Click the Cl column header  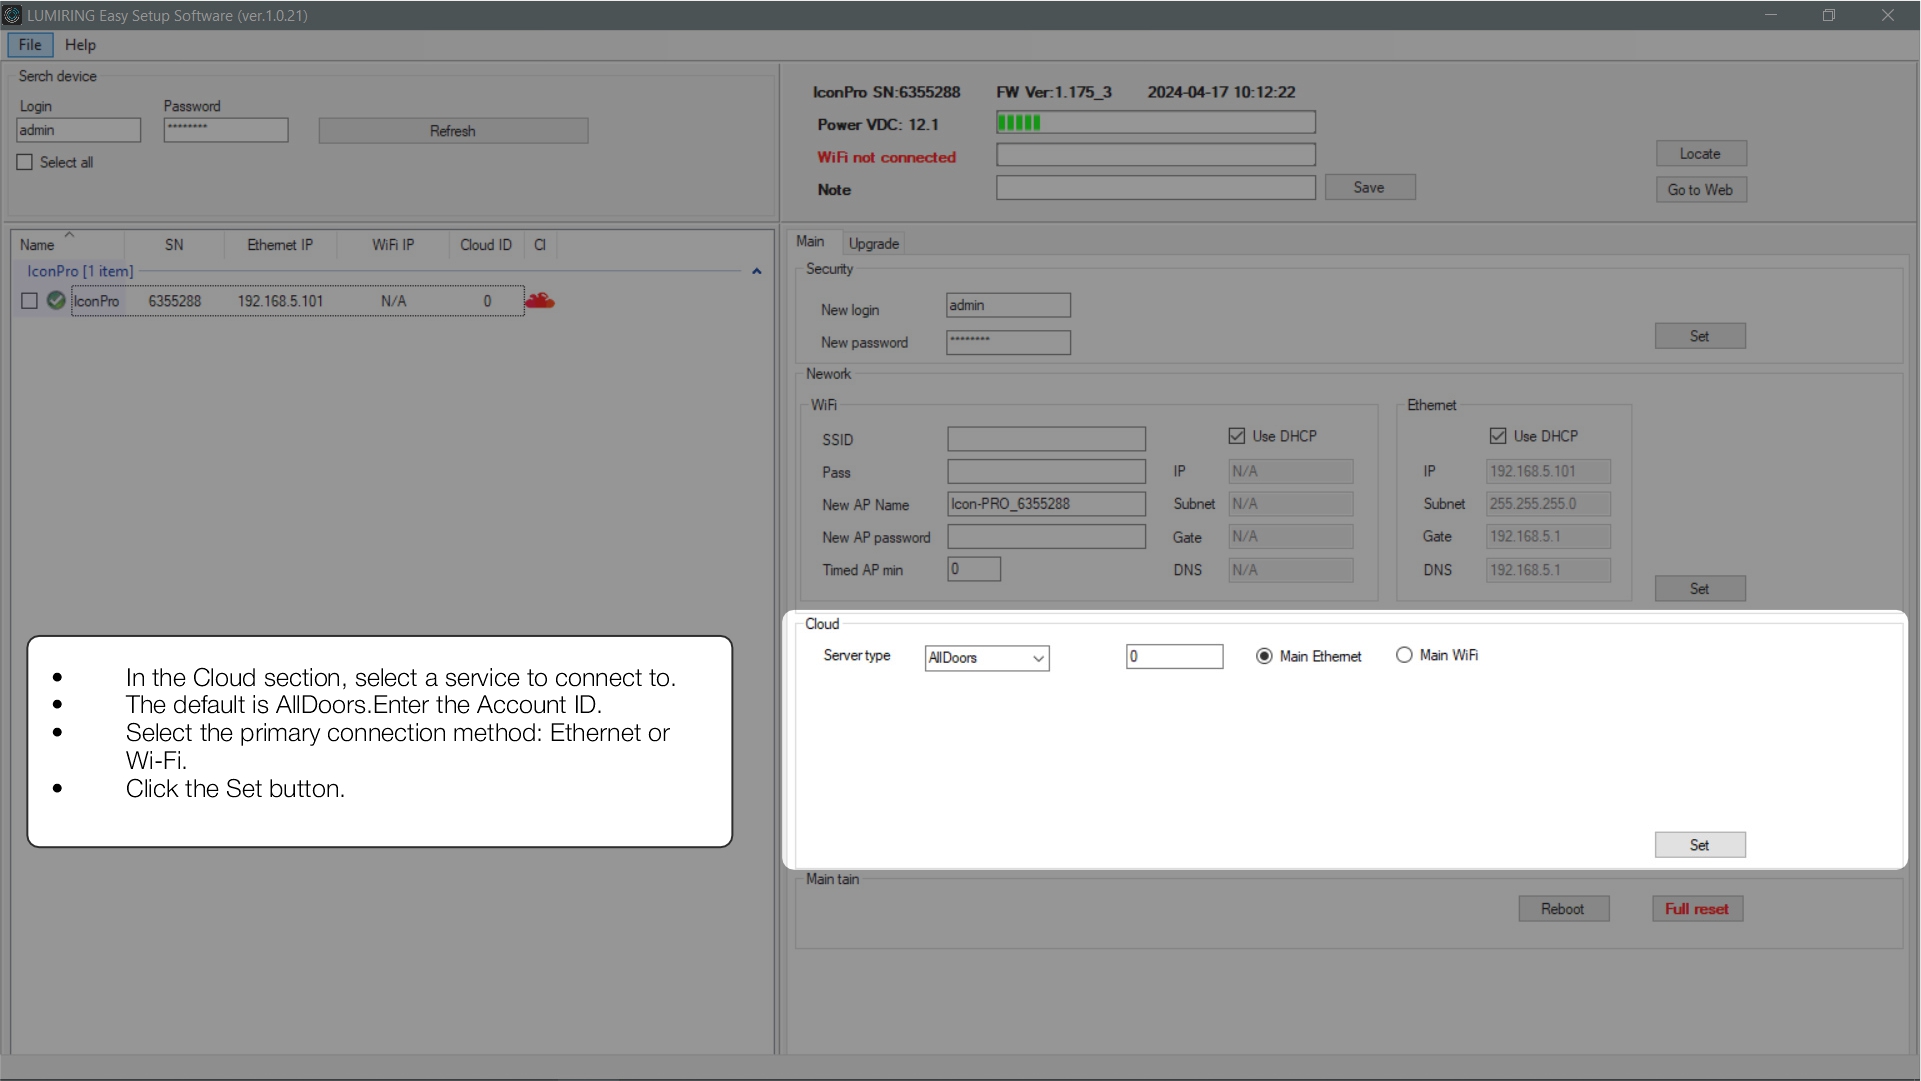click(x=540, y=245)
